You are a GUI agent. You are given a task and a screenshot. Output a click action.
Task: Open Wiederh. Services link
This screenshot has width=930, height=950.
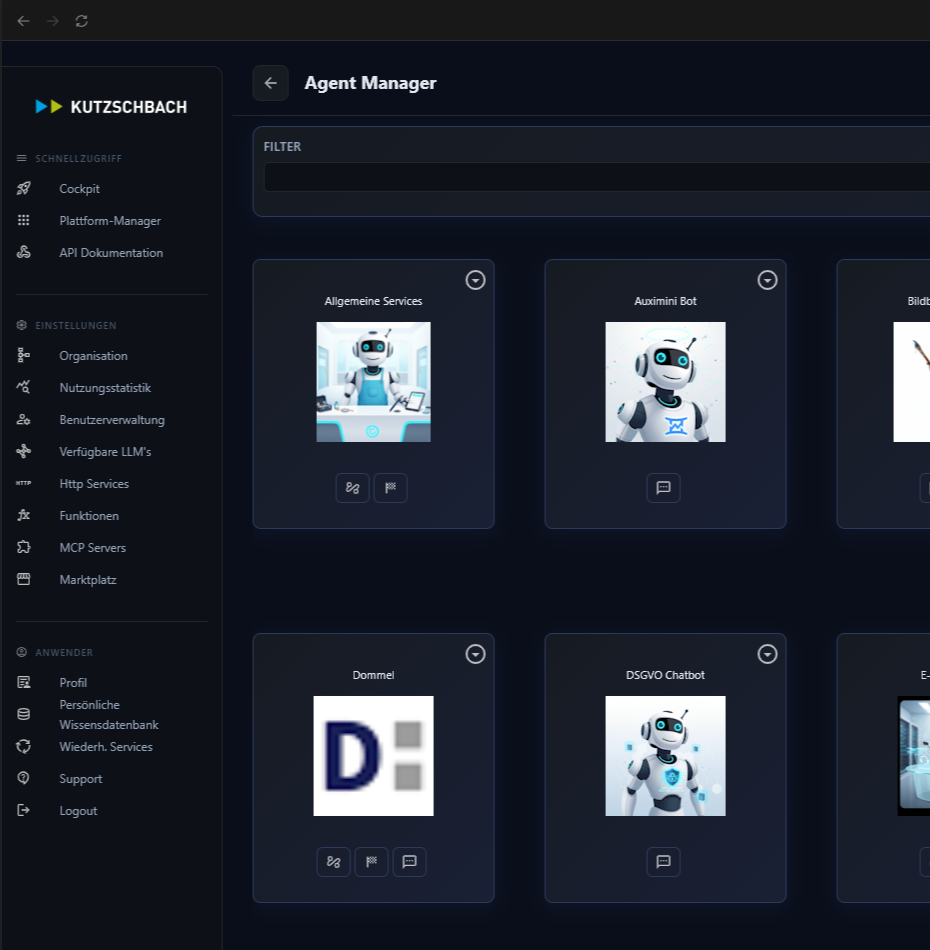106,747
